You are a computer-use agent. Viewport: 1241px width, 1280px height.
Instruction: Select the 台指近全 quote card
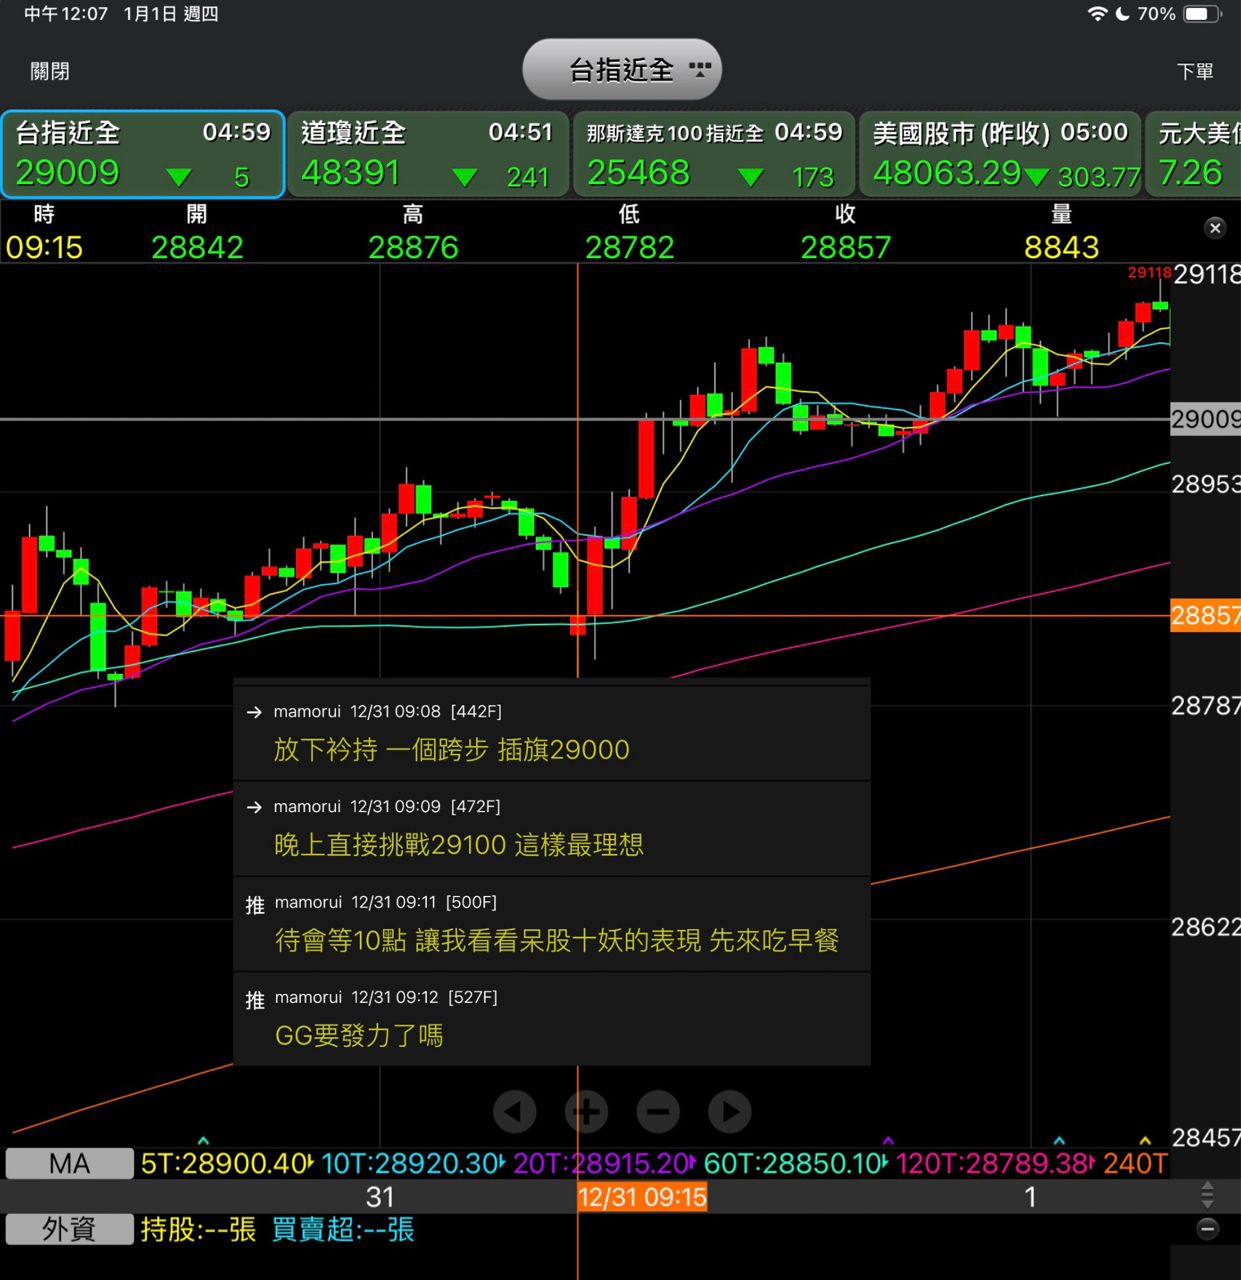[x=143, y=154]
